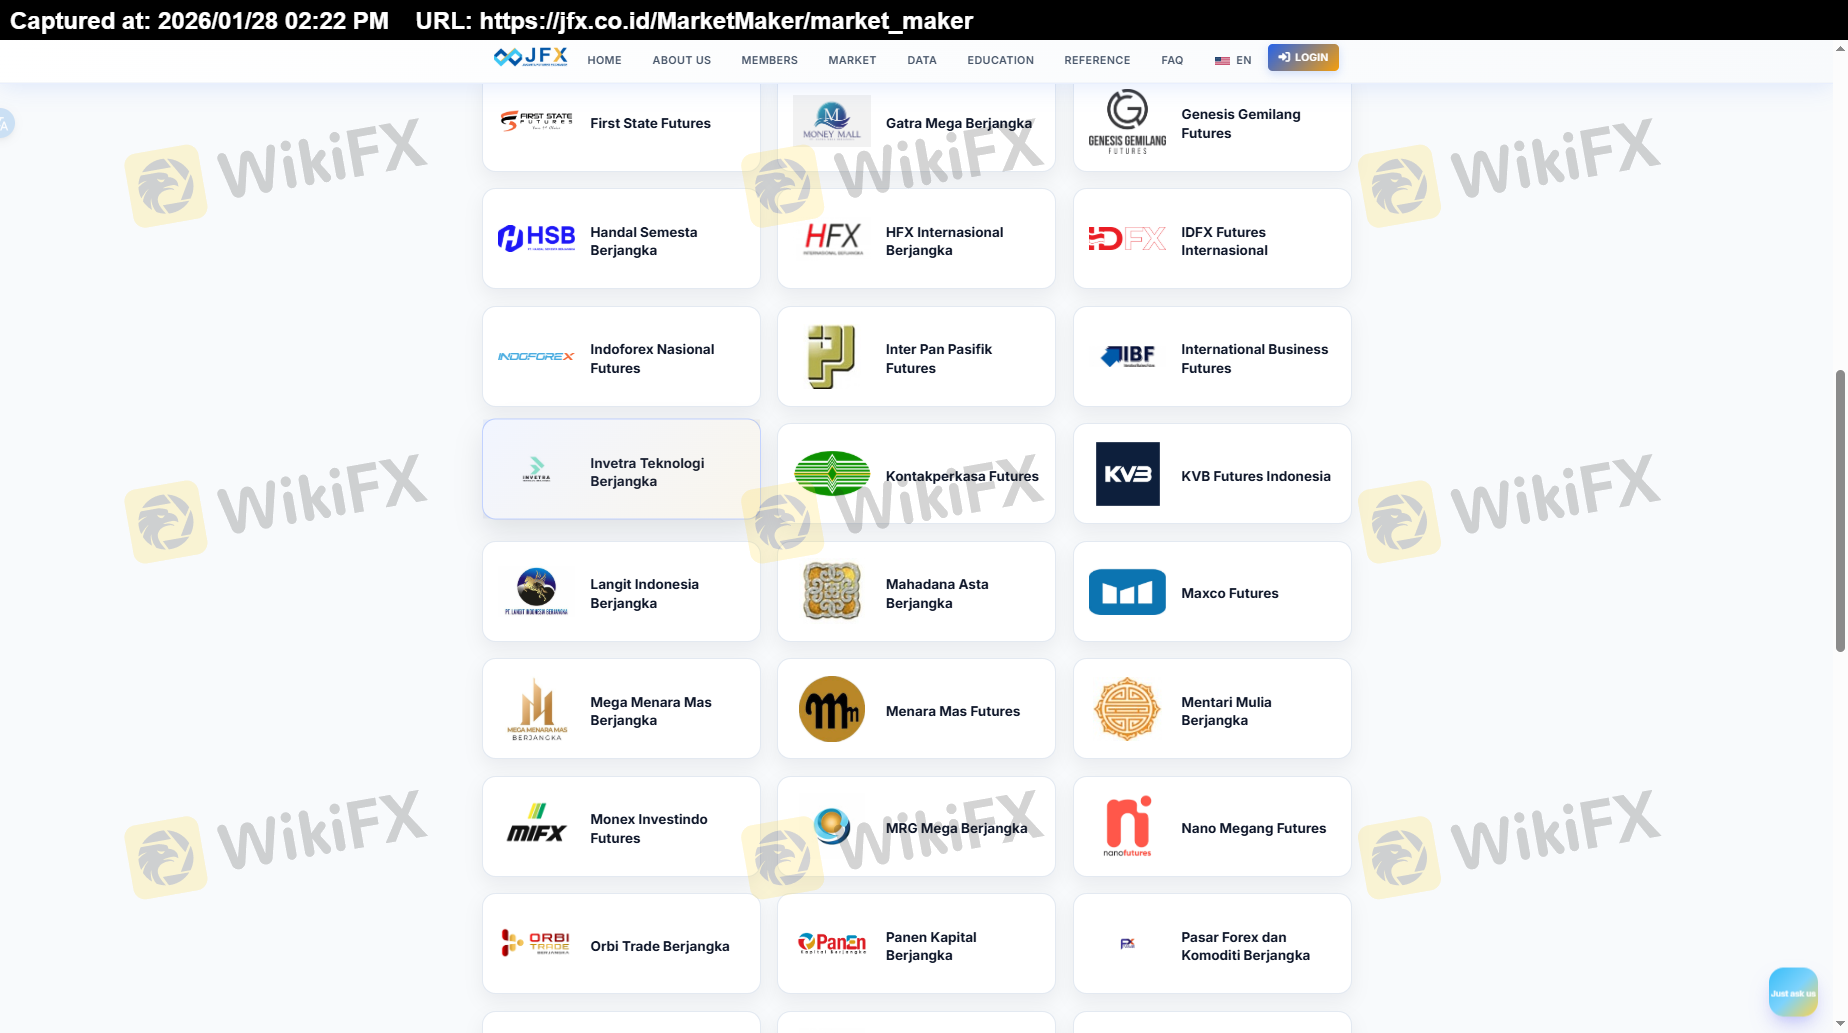The image size is (1848, 1033).
Task: Open the language selector showing EN
Action: click(x=1233, y=60)
